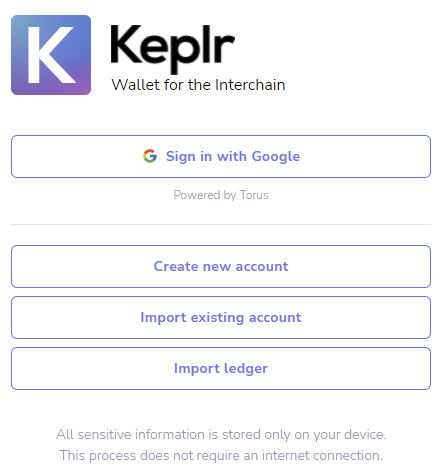Click the word ledger in Import ledger

coord(246,369)
